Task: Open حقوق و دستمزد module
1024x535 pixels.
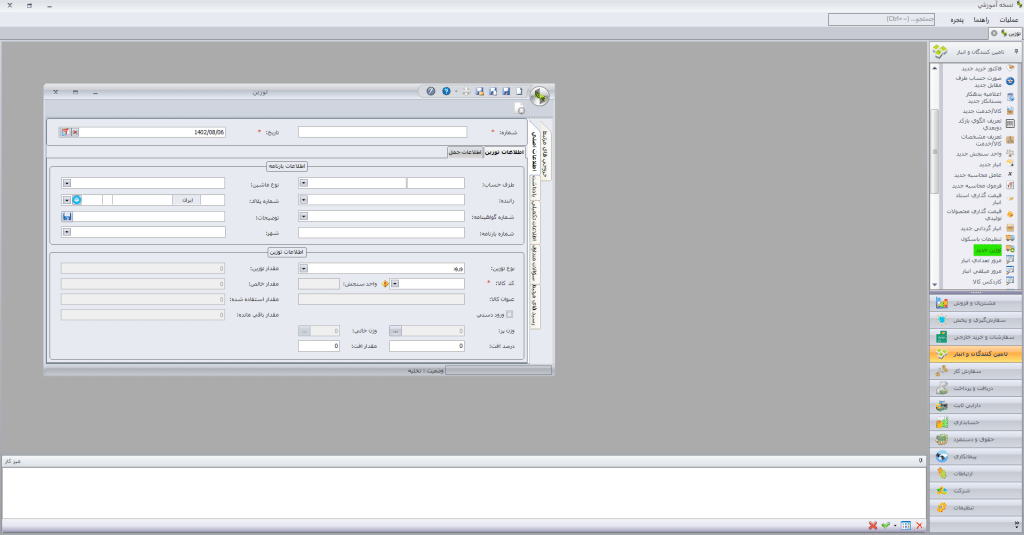Action: [x=976, y=439]
